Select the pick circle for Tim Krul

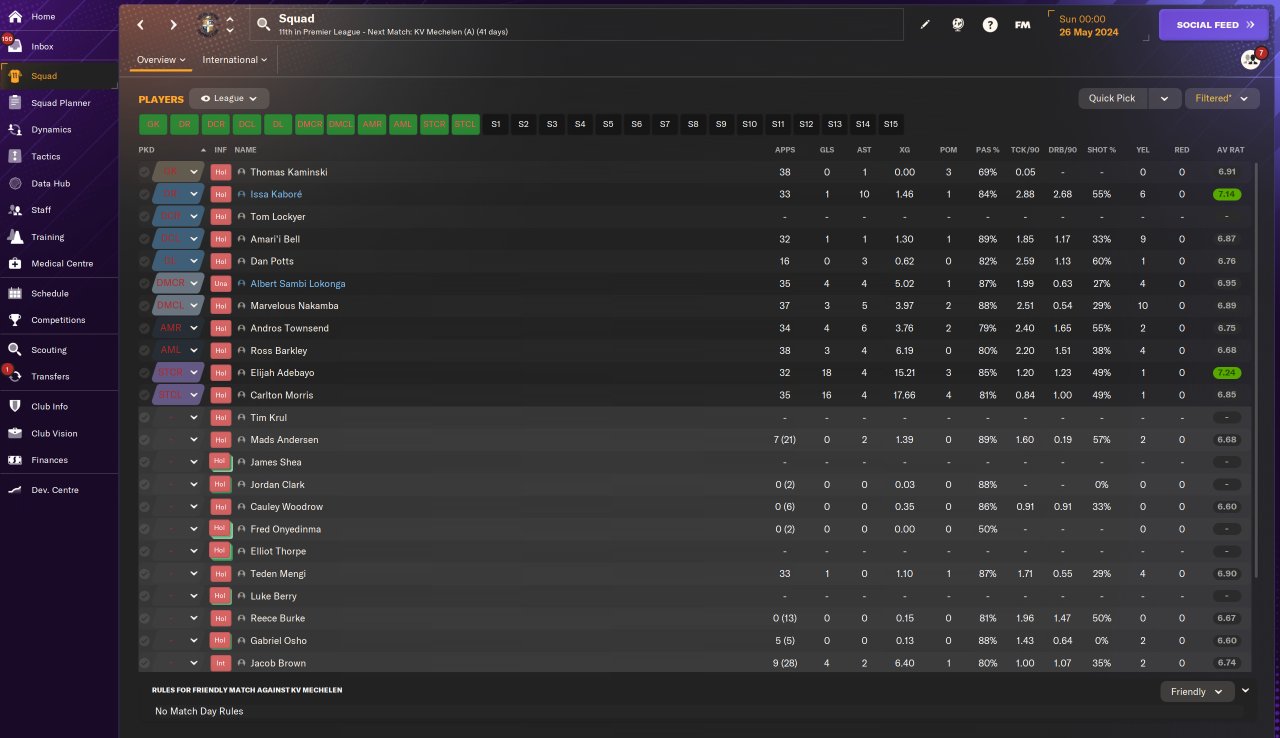point(145,418)
